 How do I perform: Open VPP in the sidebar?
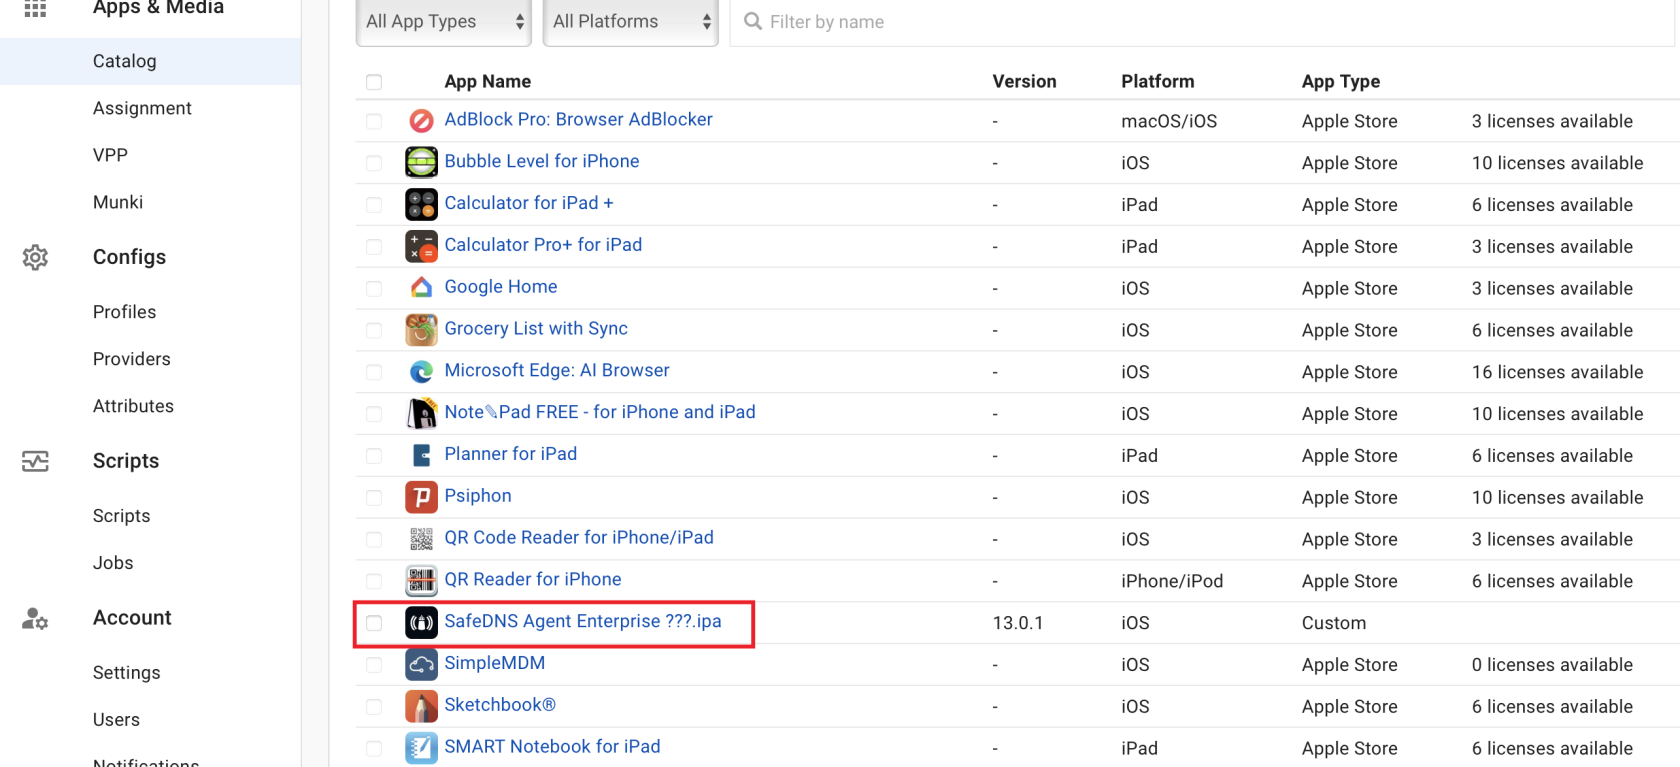110,155
